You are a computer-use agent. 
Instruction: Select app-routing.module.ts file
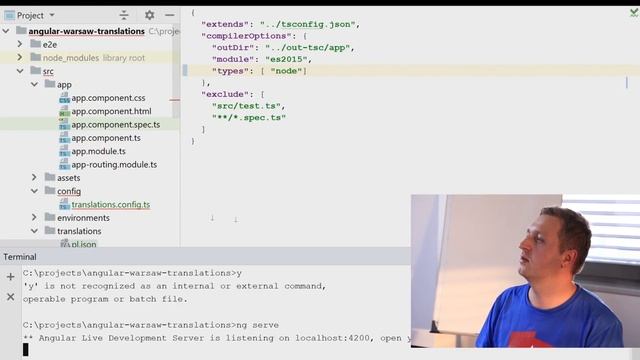click(x=114, y=164)
